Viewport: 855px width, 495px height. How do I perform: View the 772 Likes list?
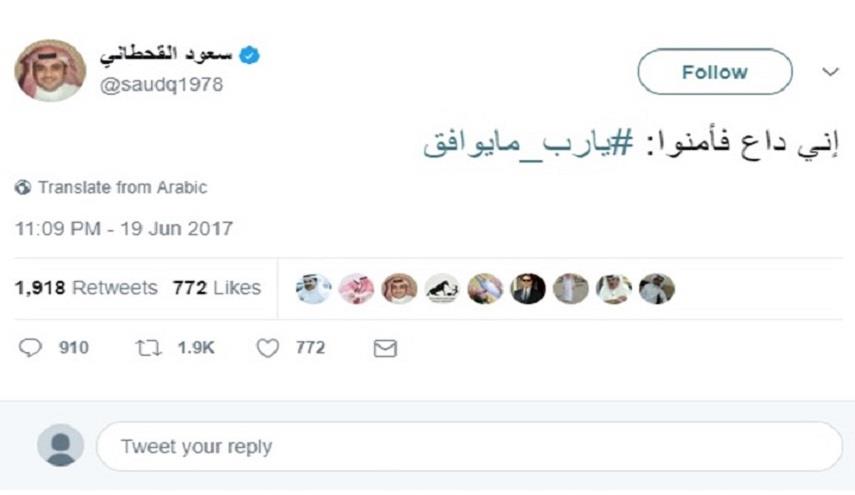point(216,288)
